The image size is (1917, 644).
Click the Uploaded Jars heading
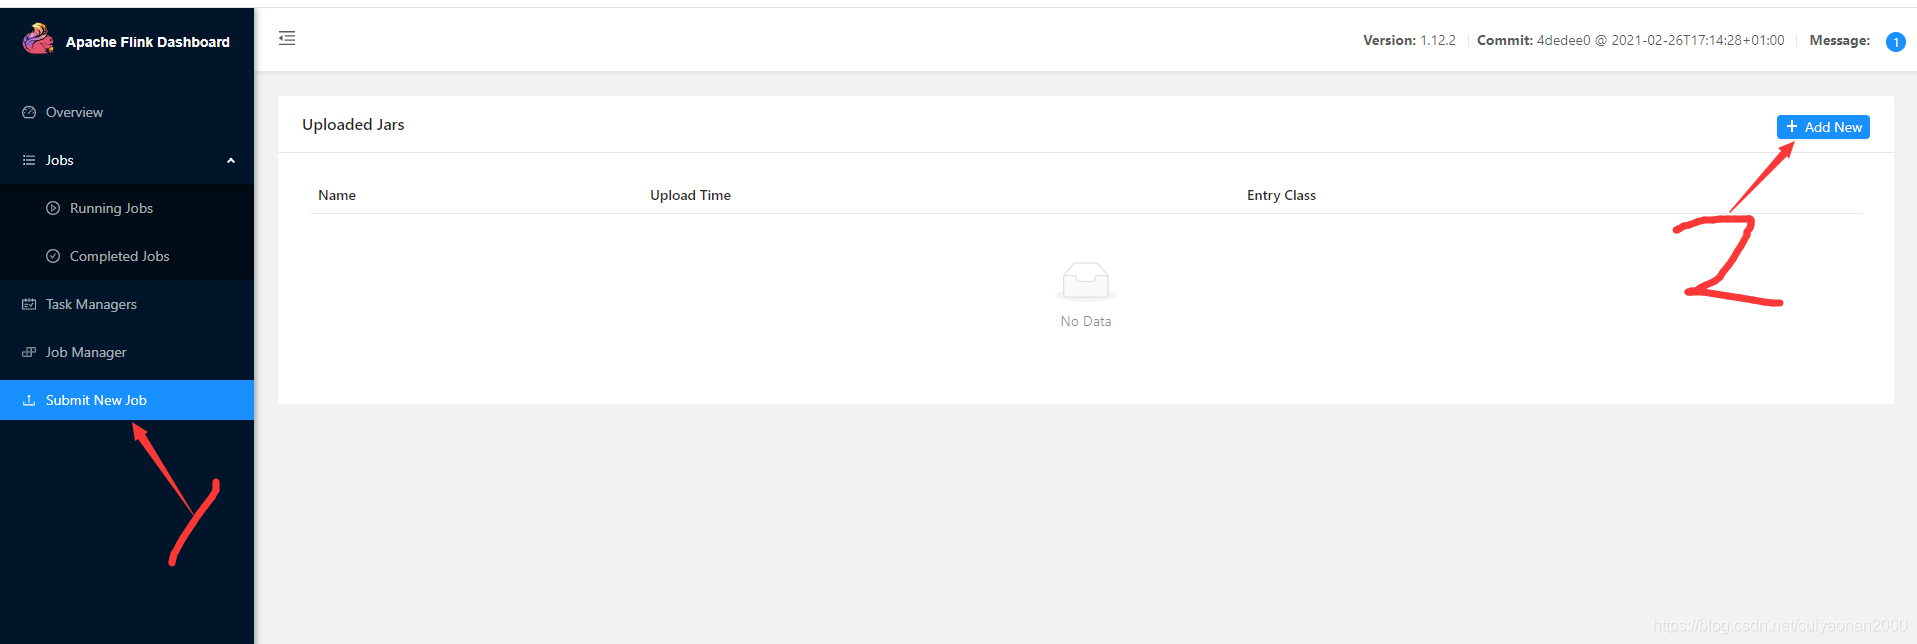353,124
